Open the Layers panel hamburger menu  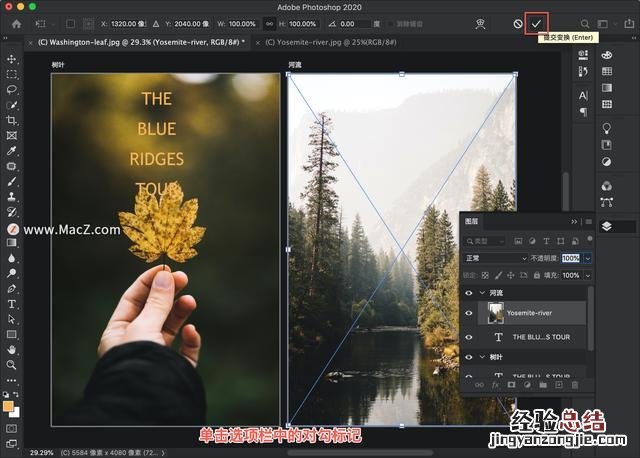click(589, 221)
